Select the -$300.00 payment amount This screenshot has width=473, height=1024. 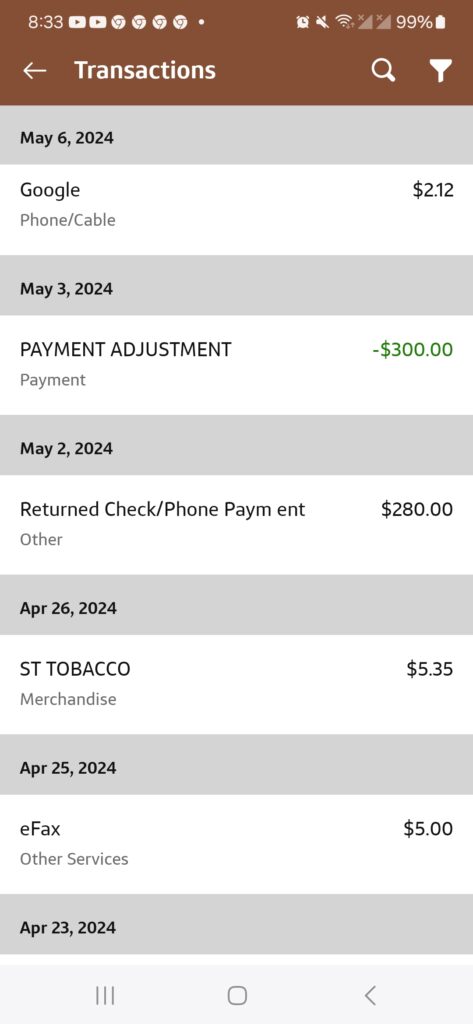(x=412, y=349)
